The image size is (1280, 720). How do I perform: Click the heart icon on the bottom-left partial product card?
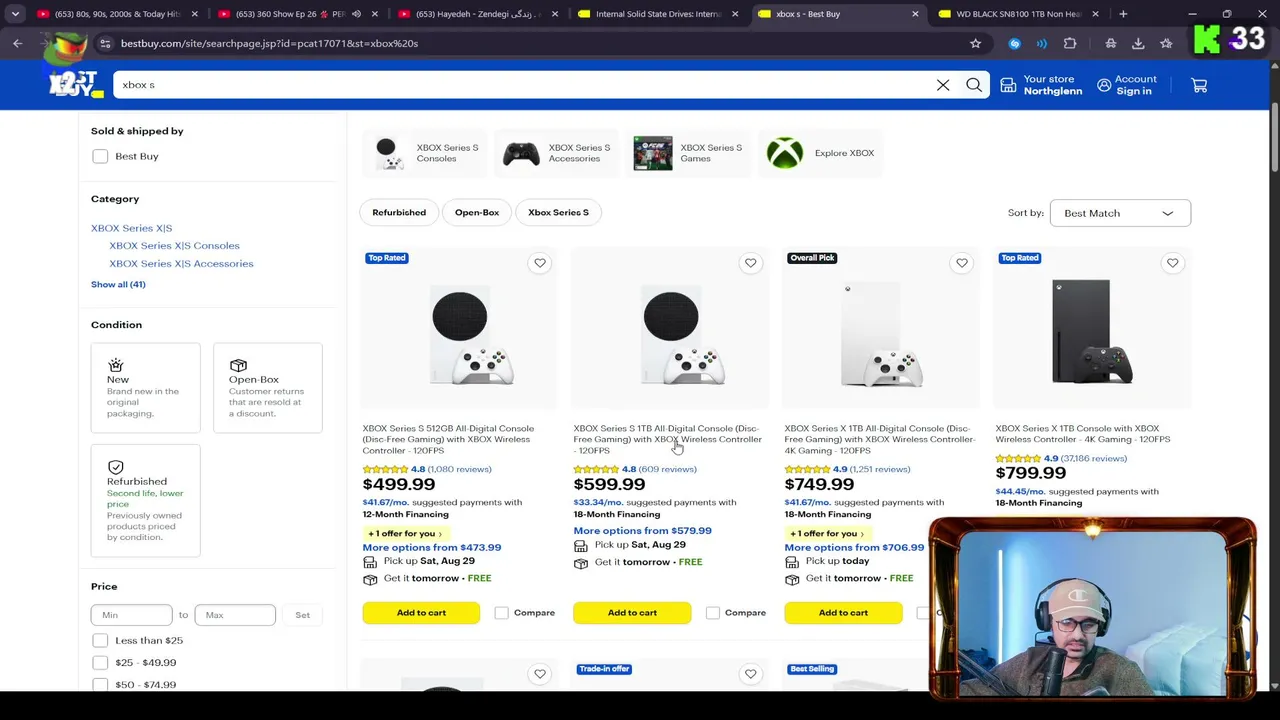(x=540, y=674)
